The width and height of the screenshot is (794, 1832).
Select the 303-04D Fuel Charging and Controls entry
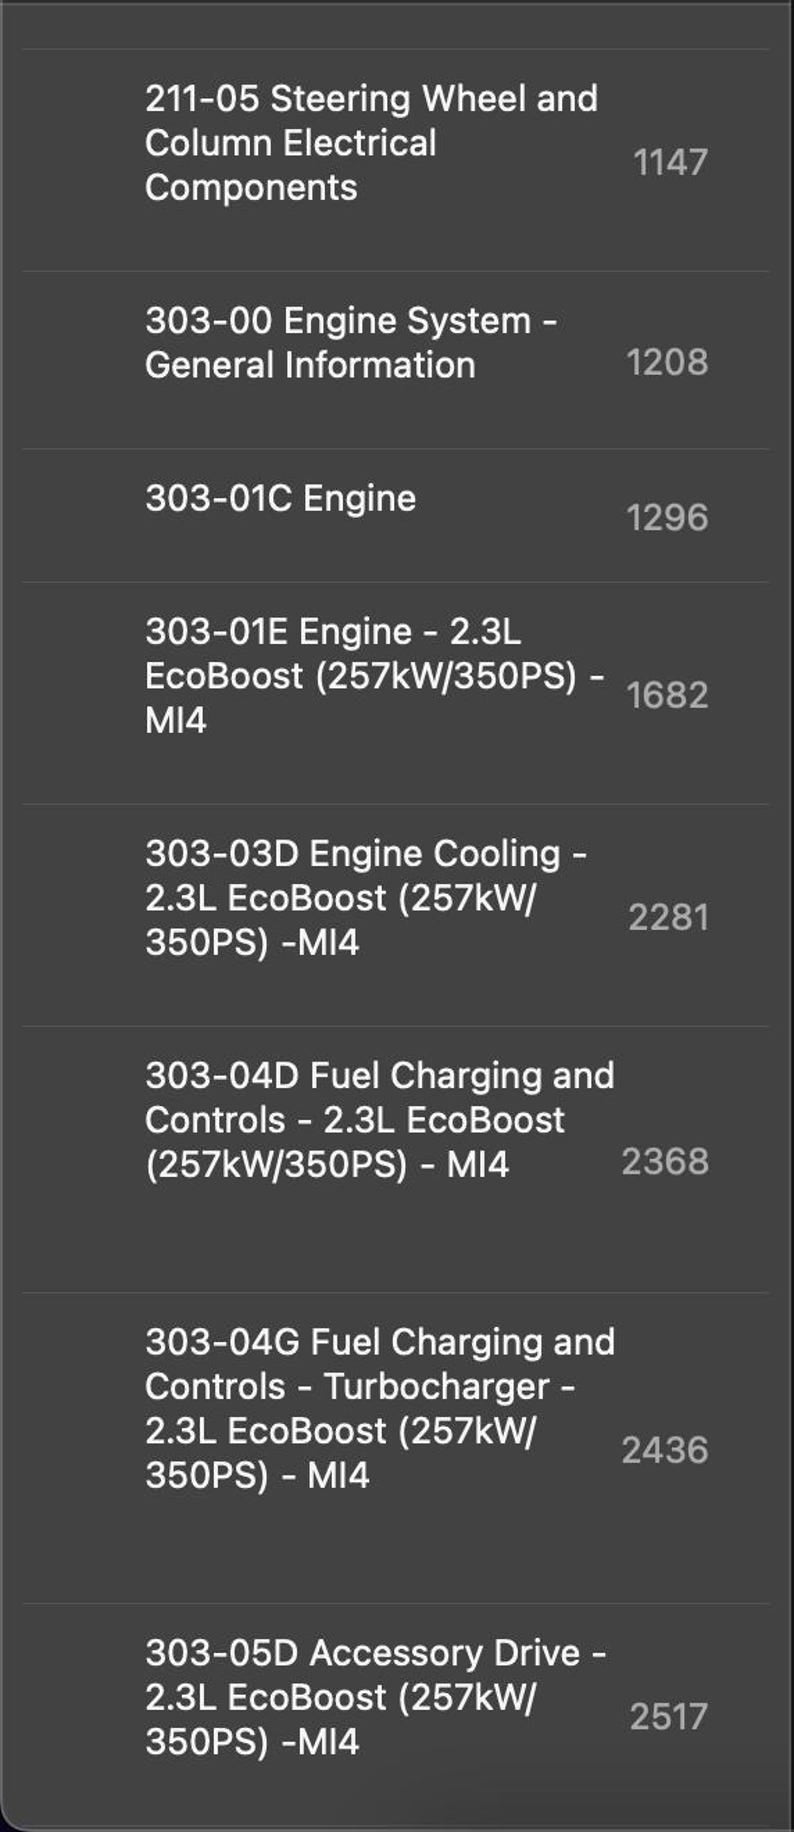coord(379,1120)
